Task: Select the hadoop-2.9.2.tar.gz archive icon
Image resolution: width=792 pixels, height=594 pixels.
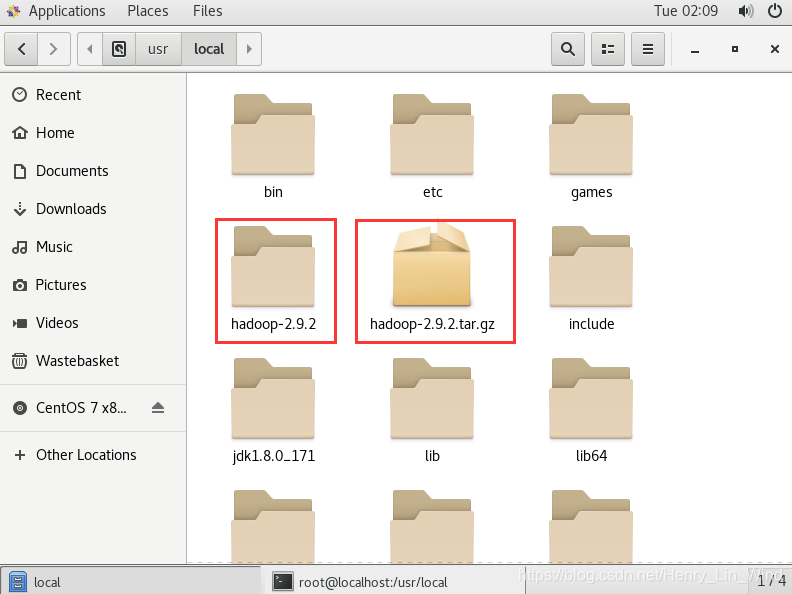Action: pyautogui.click(x=432, y=264)
